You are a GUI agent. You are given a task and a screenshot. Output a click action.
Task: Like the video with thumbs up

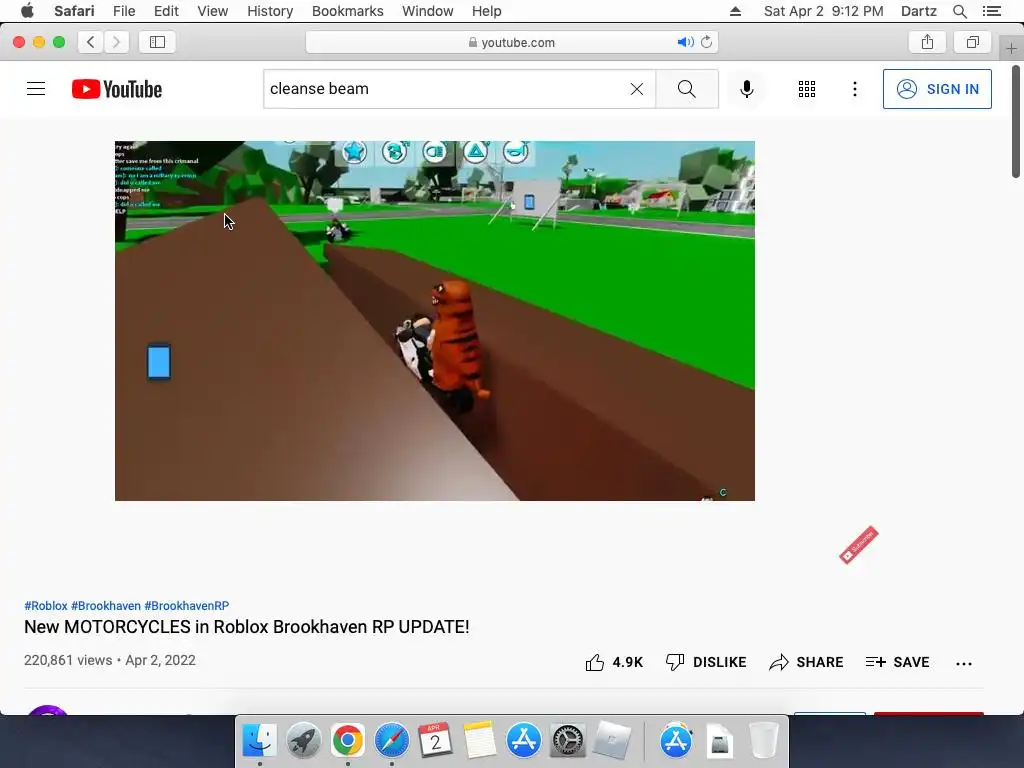point(614,662)
